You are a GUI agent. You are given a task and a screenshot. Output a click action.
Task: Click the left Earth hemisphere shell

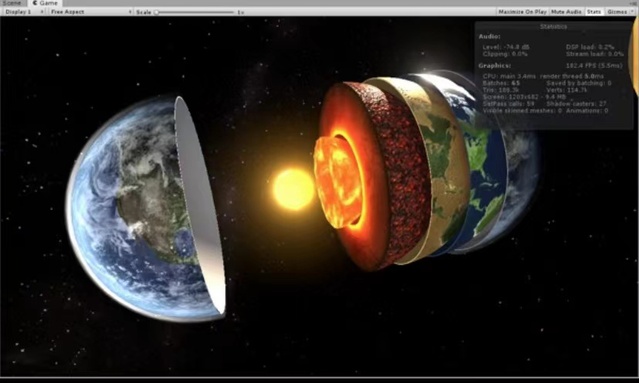[x=146, y=208]
